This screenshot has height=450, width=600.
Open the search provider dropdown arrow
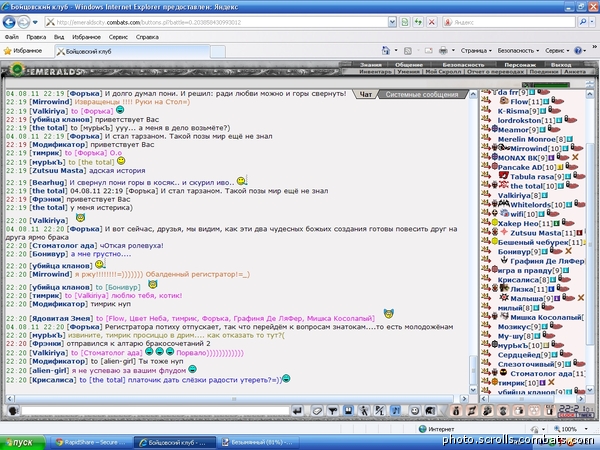592,22
